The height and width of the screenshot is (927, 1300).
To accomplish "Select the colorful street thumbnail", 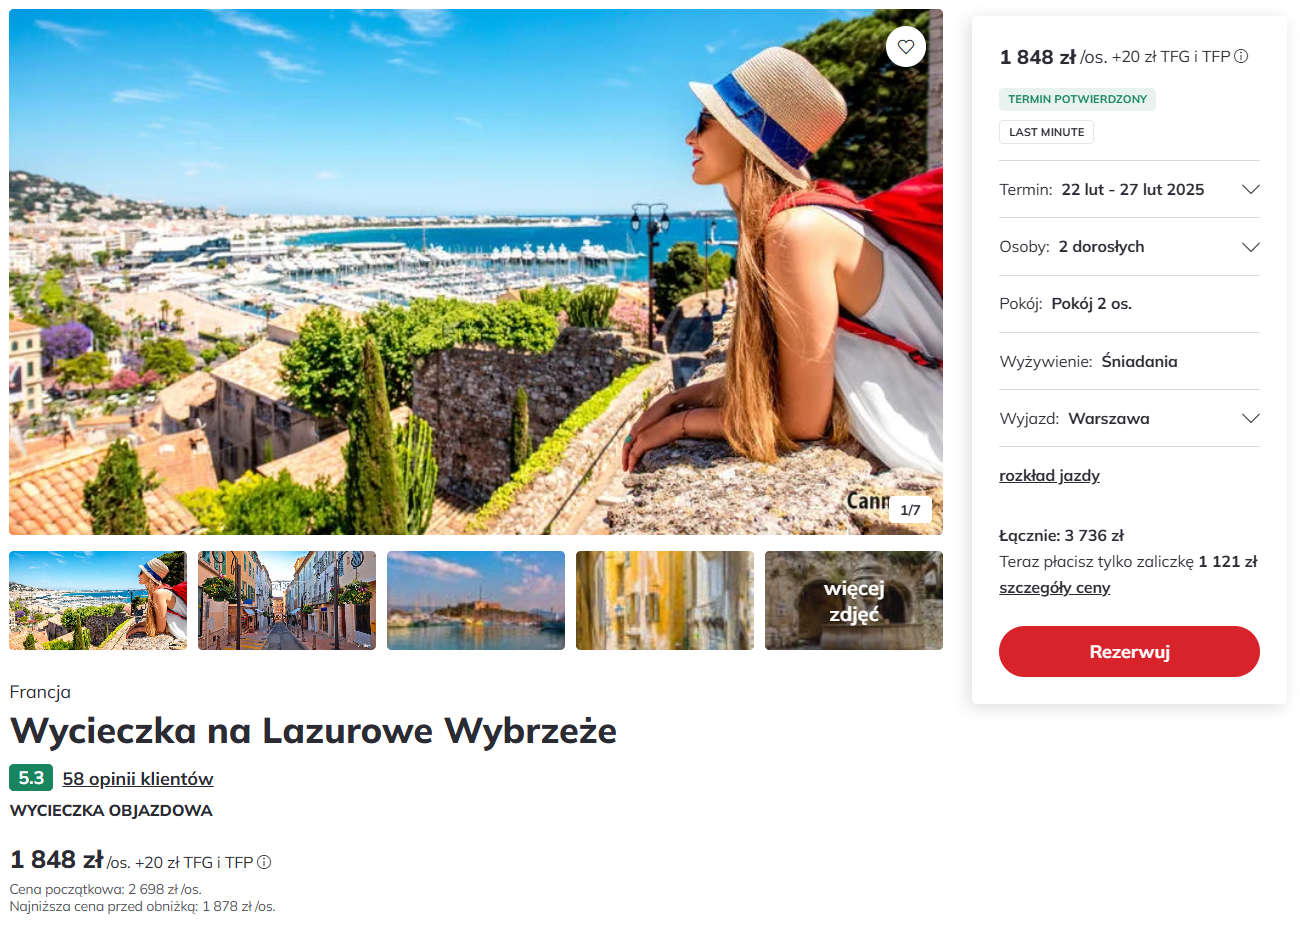I will click(287, 600).
